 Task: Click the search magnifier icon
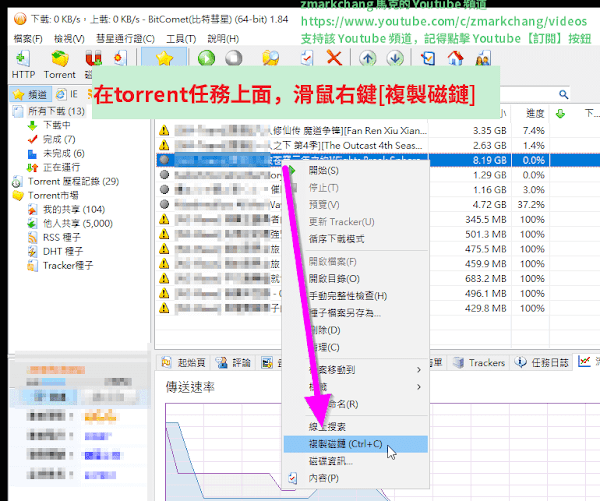click(x=563, y=94)
